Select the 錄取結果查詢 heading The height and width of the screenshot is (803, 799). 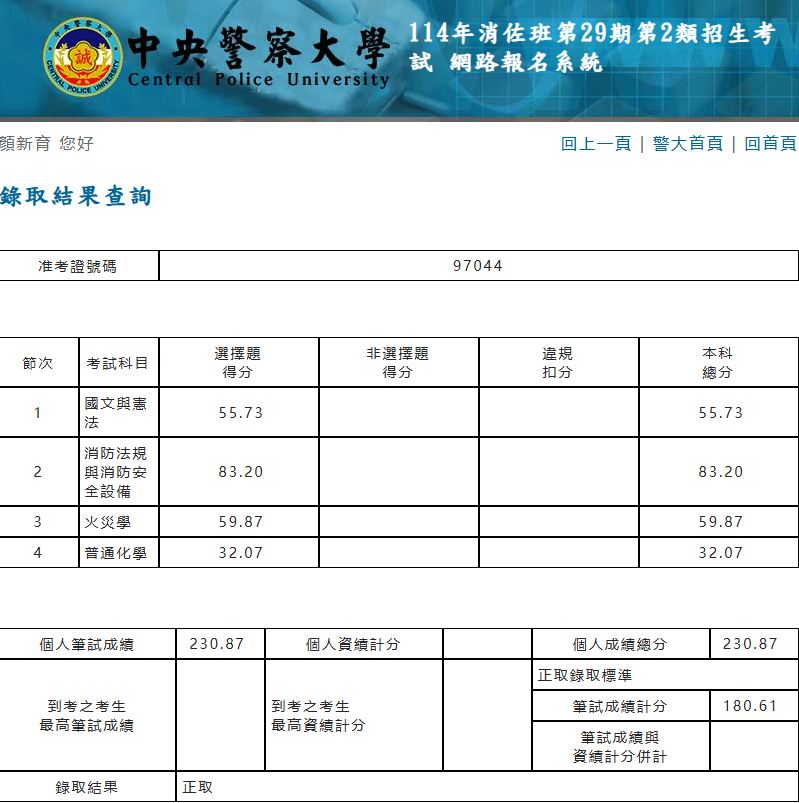pyautogui.click(x=76, y=196)
